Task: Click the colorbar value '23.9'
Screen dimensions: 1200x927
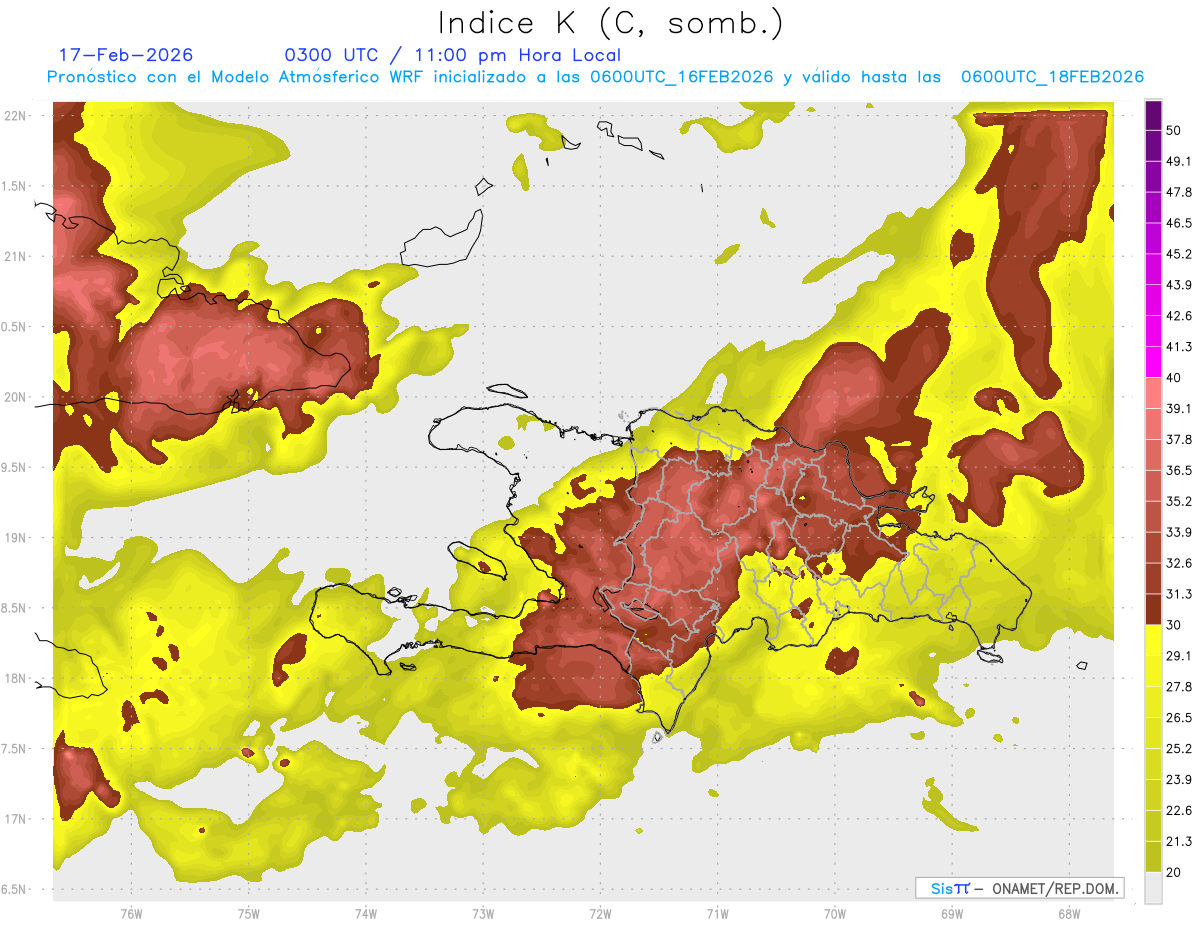Action: click(1179, 780)
